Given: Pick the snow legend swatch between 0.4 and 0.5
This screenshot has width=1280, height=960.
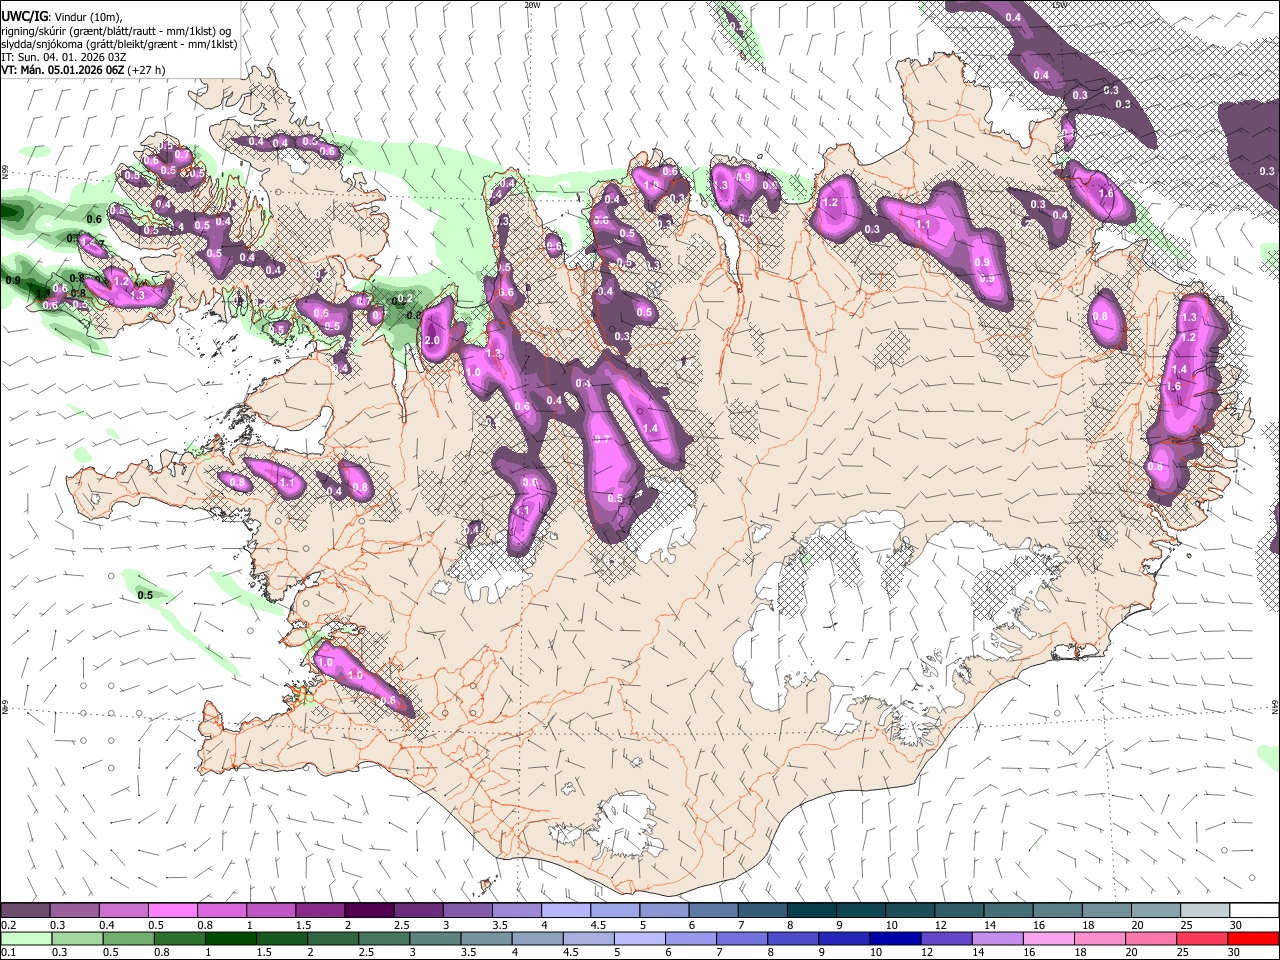Looking at the screenshot, I should tap(123, 911).
